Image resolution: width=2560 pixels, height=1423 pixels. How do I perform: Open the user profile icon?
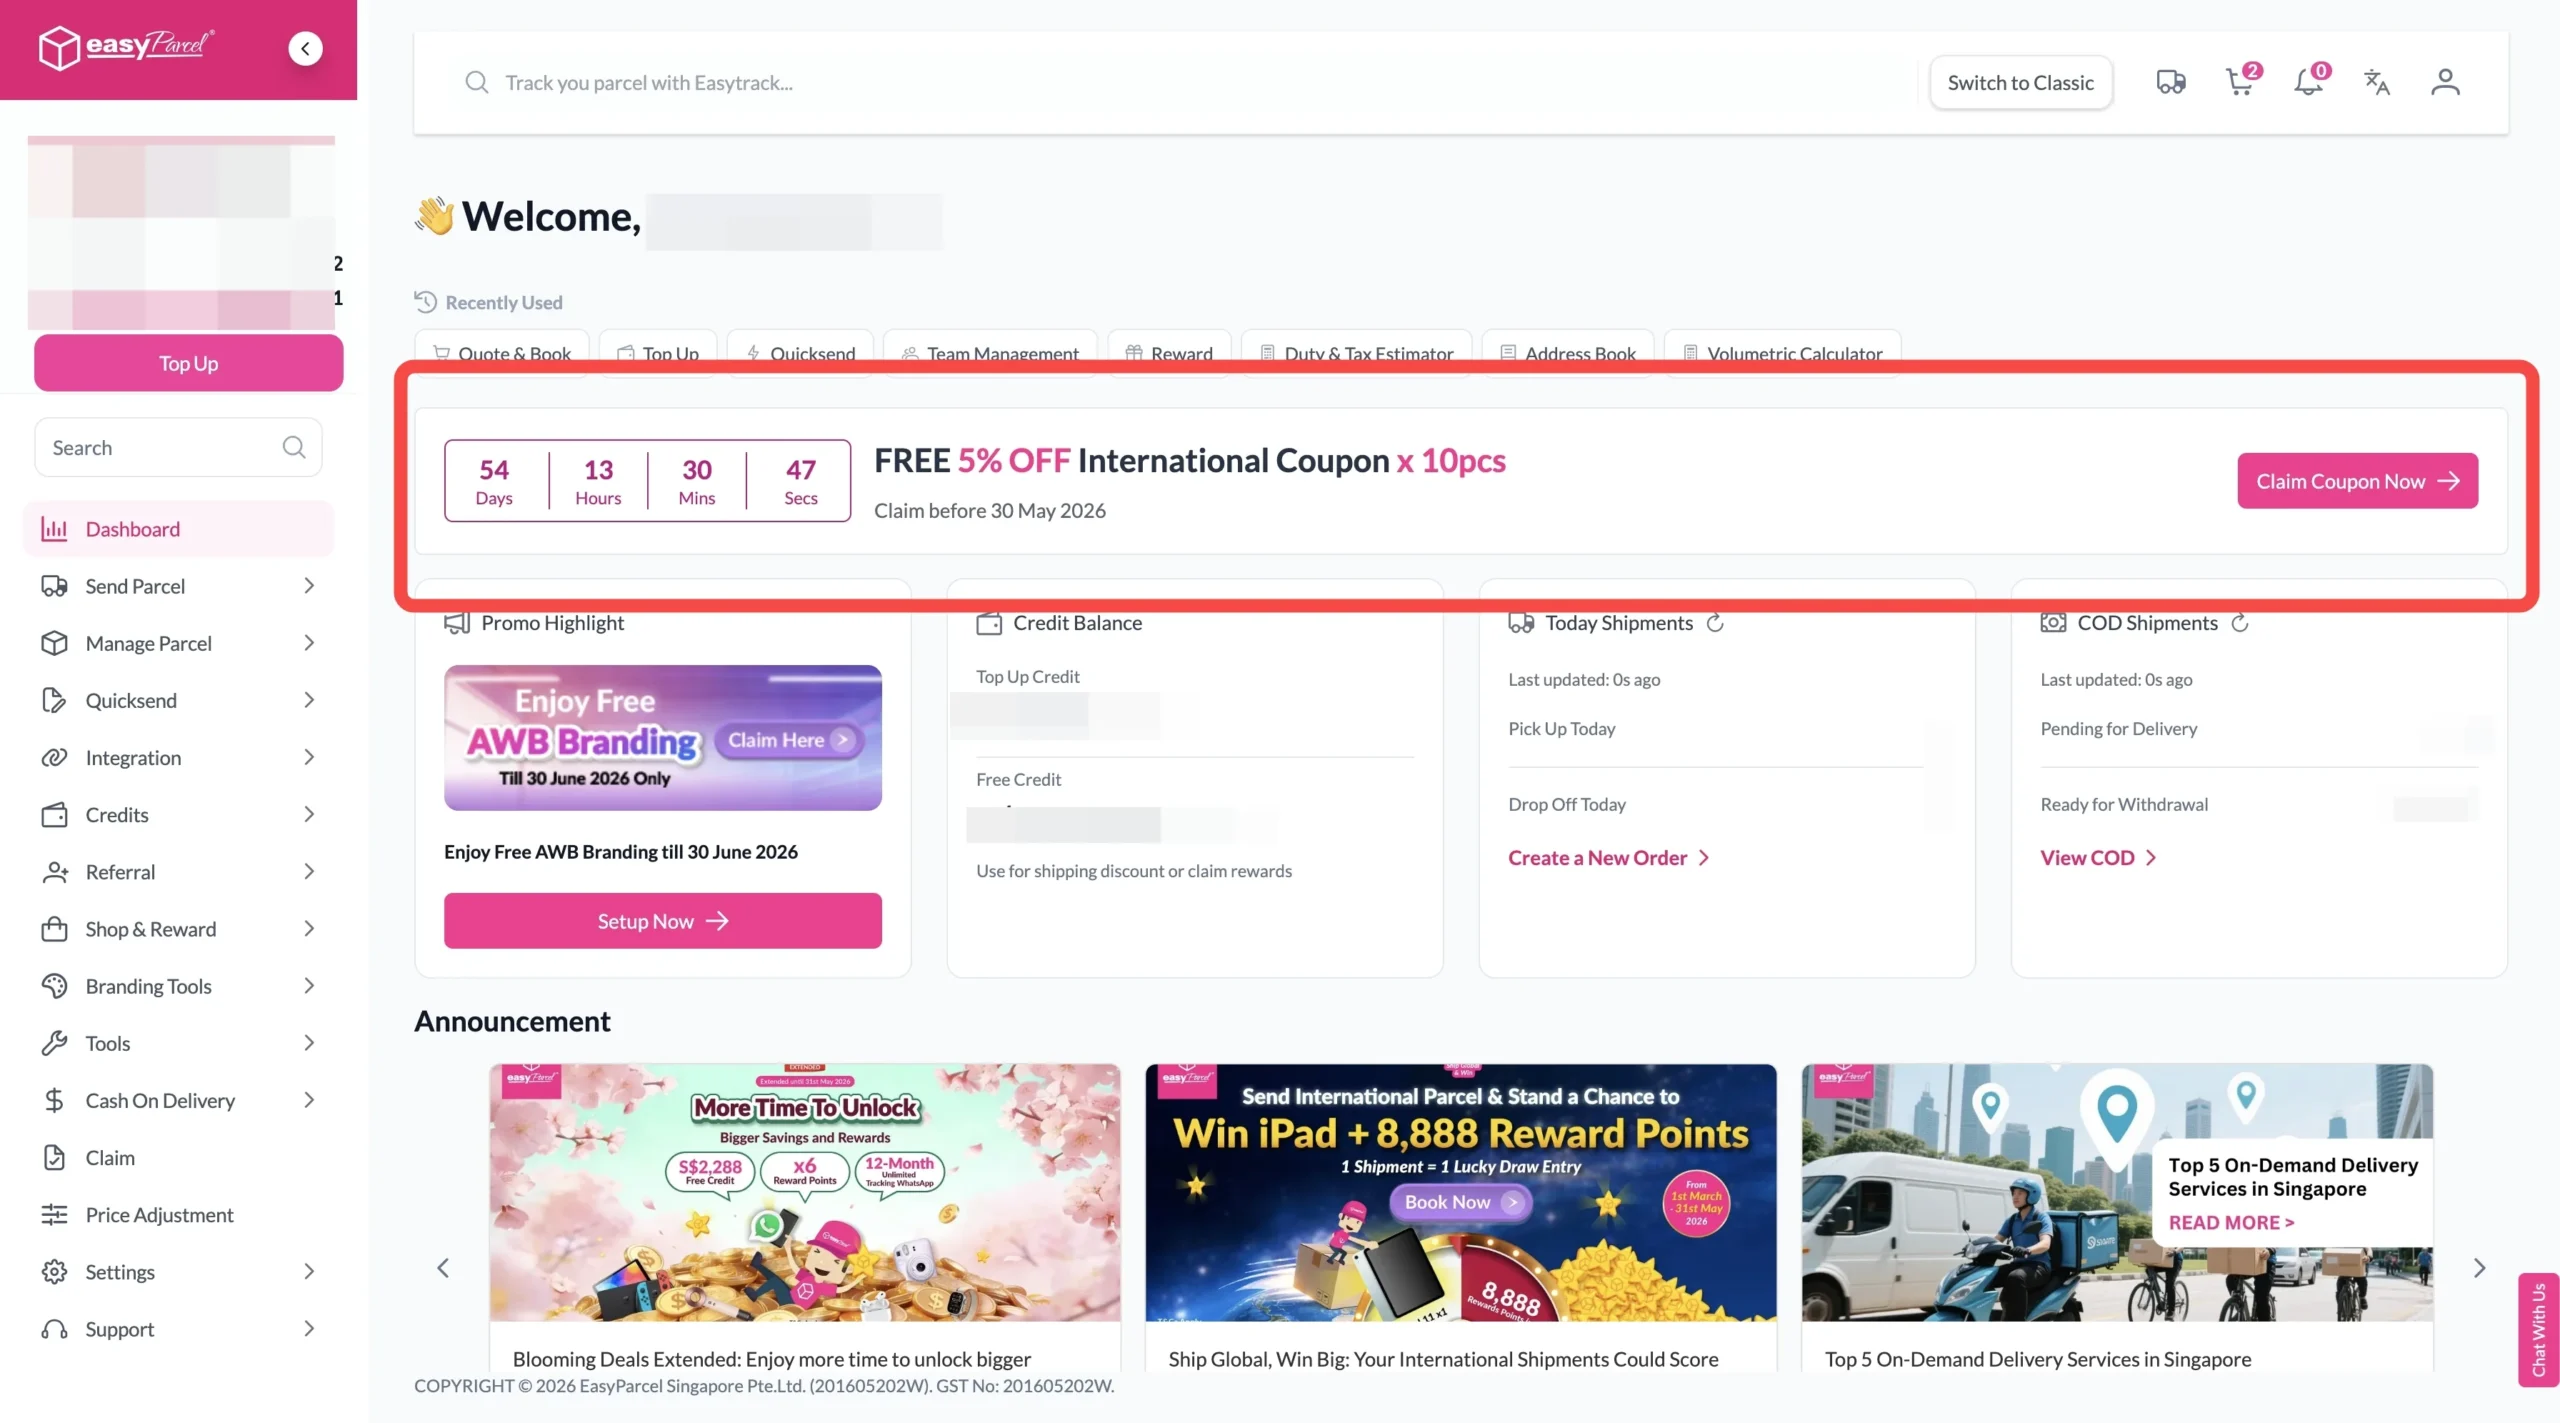pos(2445,82)
